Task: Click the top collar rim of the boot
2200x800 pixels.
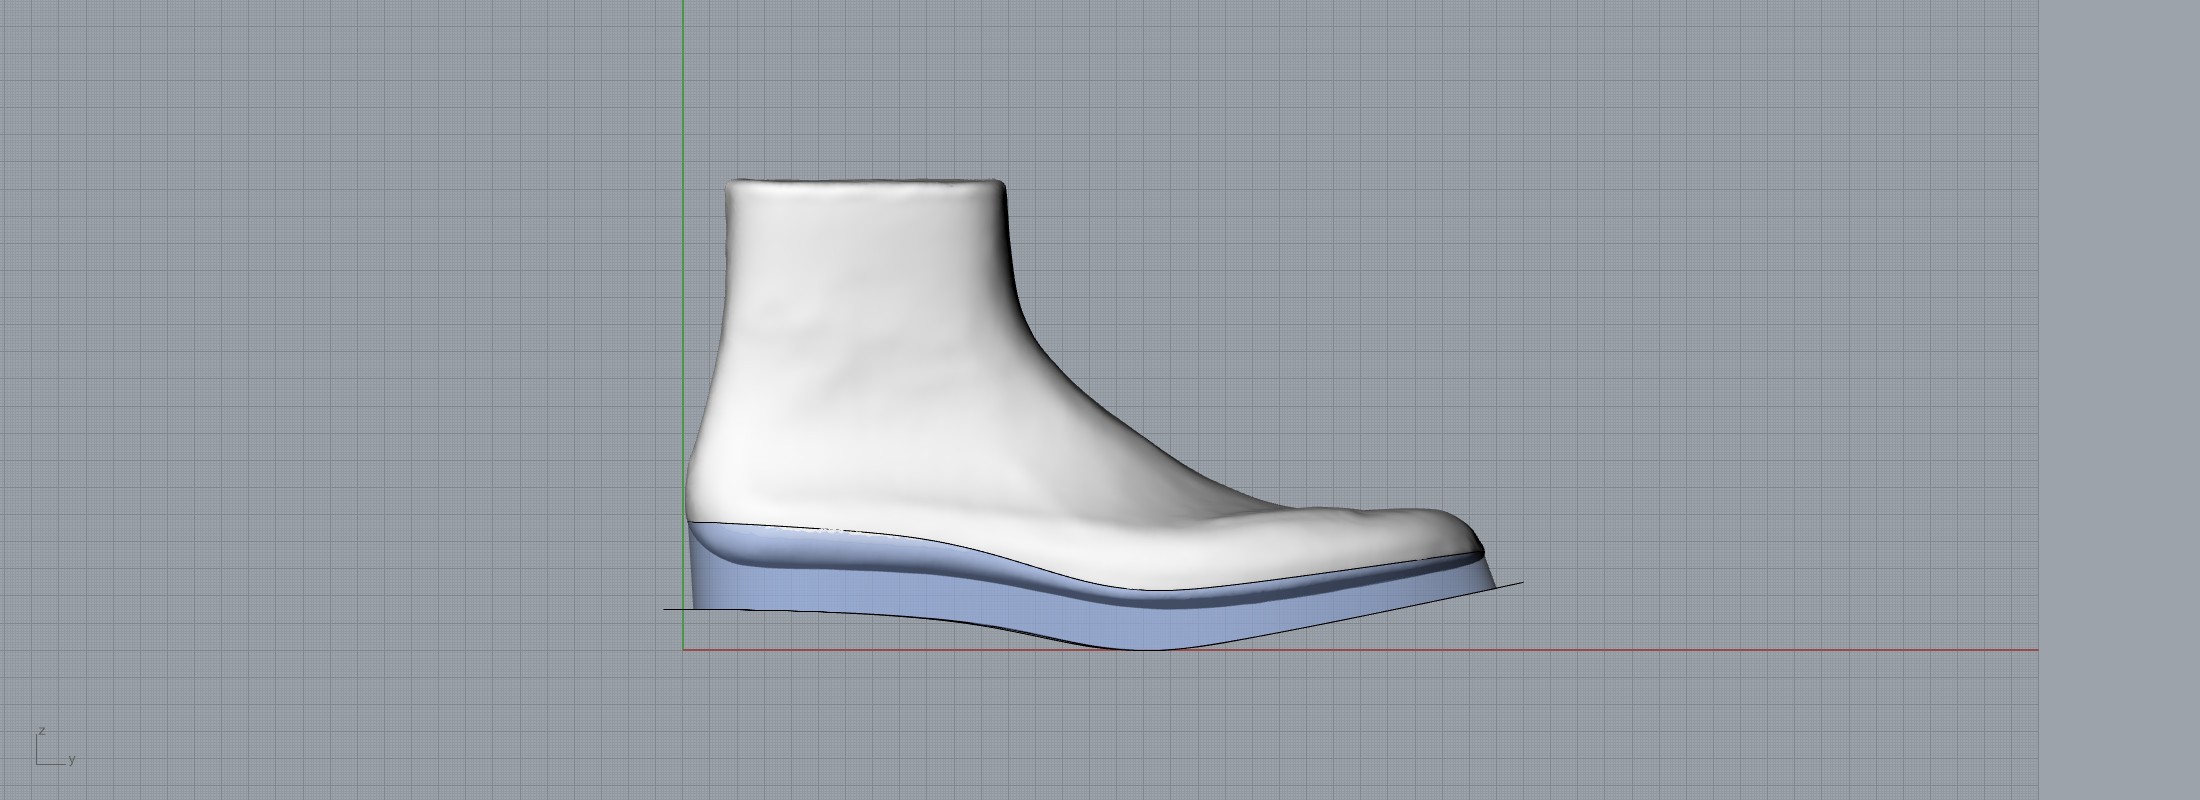Action: pyautogui.click(x=866, y=184)
